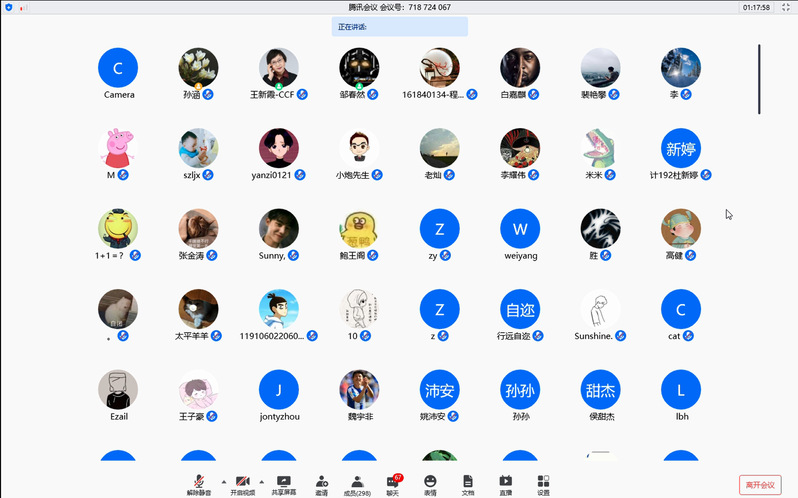Open the 成员(298) members list

pyautogui.click(x=357, y=485)
